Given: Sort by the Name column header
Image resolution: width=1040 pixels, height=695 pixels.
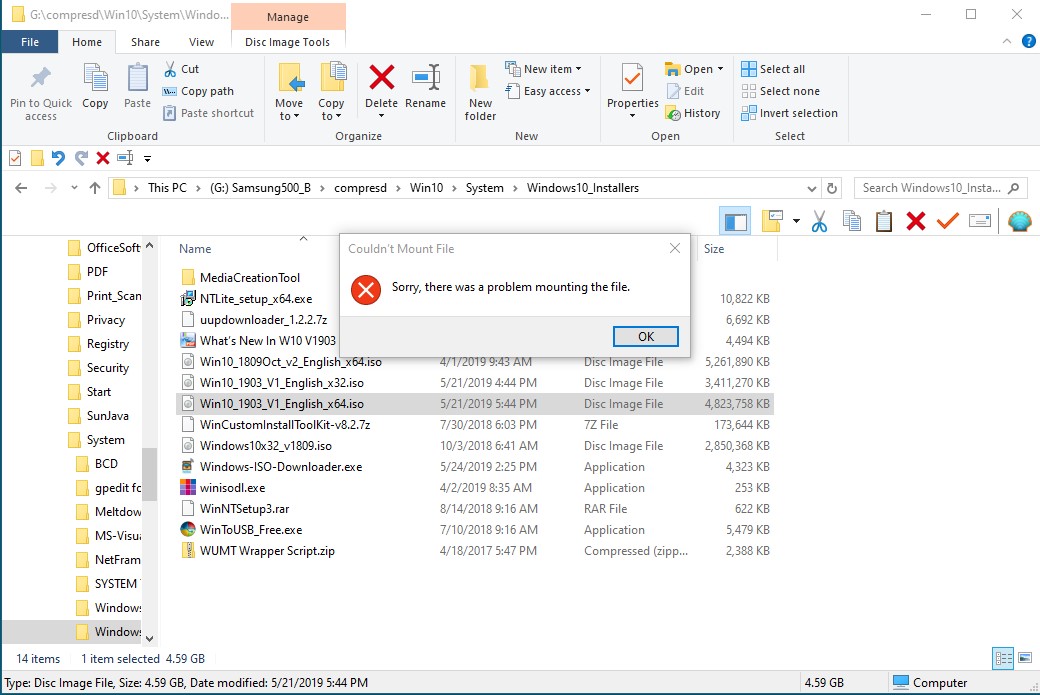Looking at the screenshot, I should click(195, 249).
